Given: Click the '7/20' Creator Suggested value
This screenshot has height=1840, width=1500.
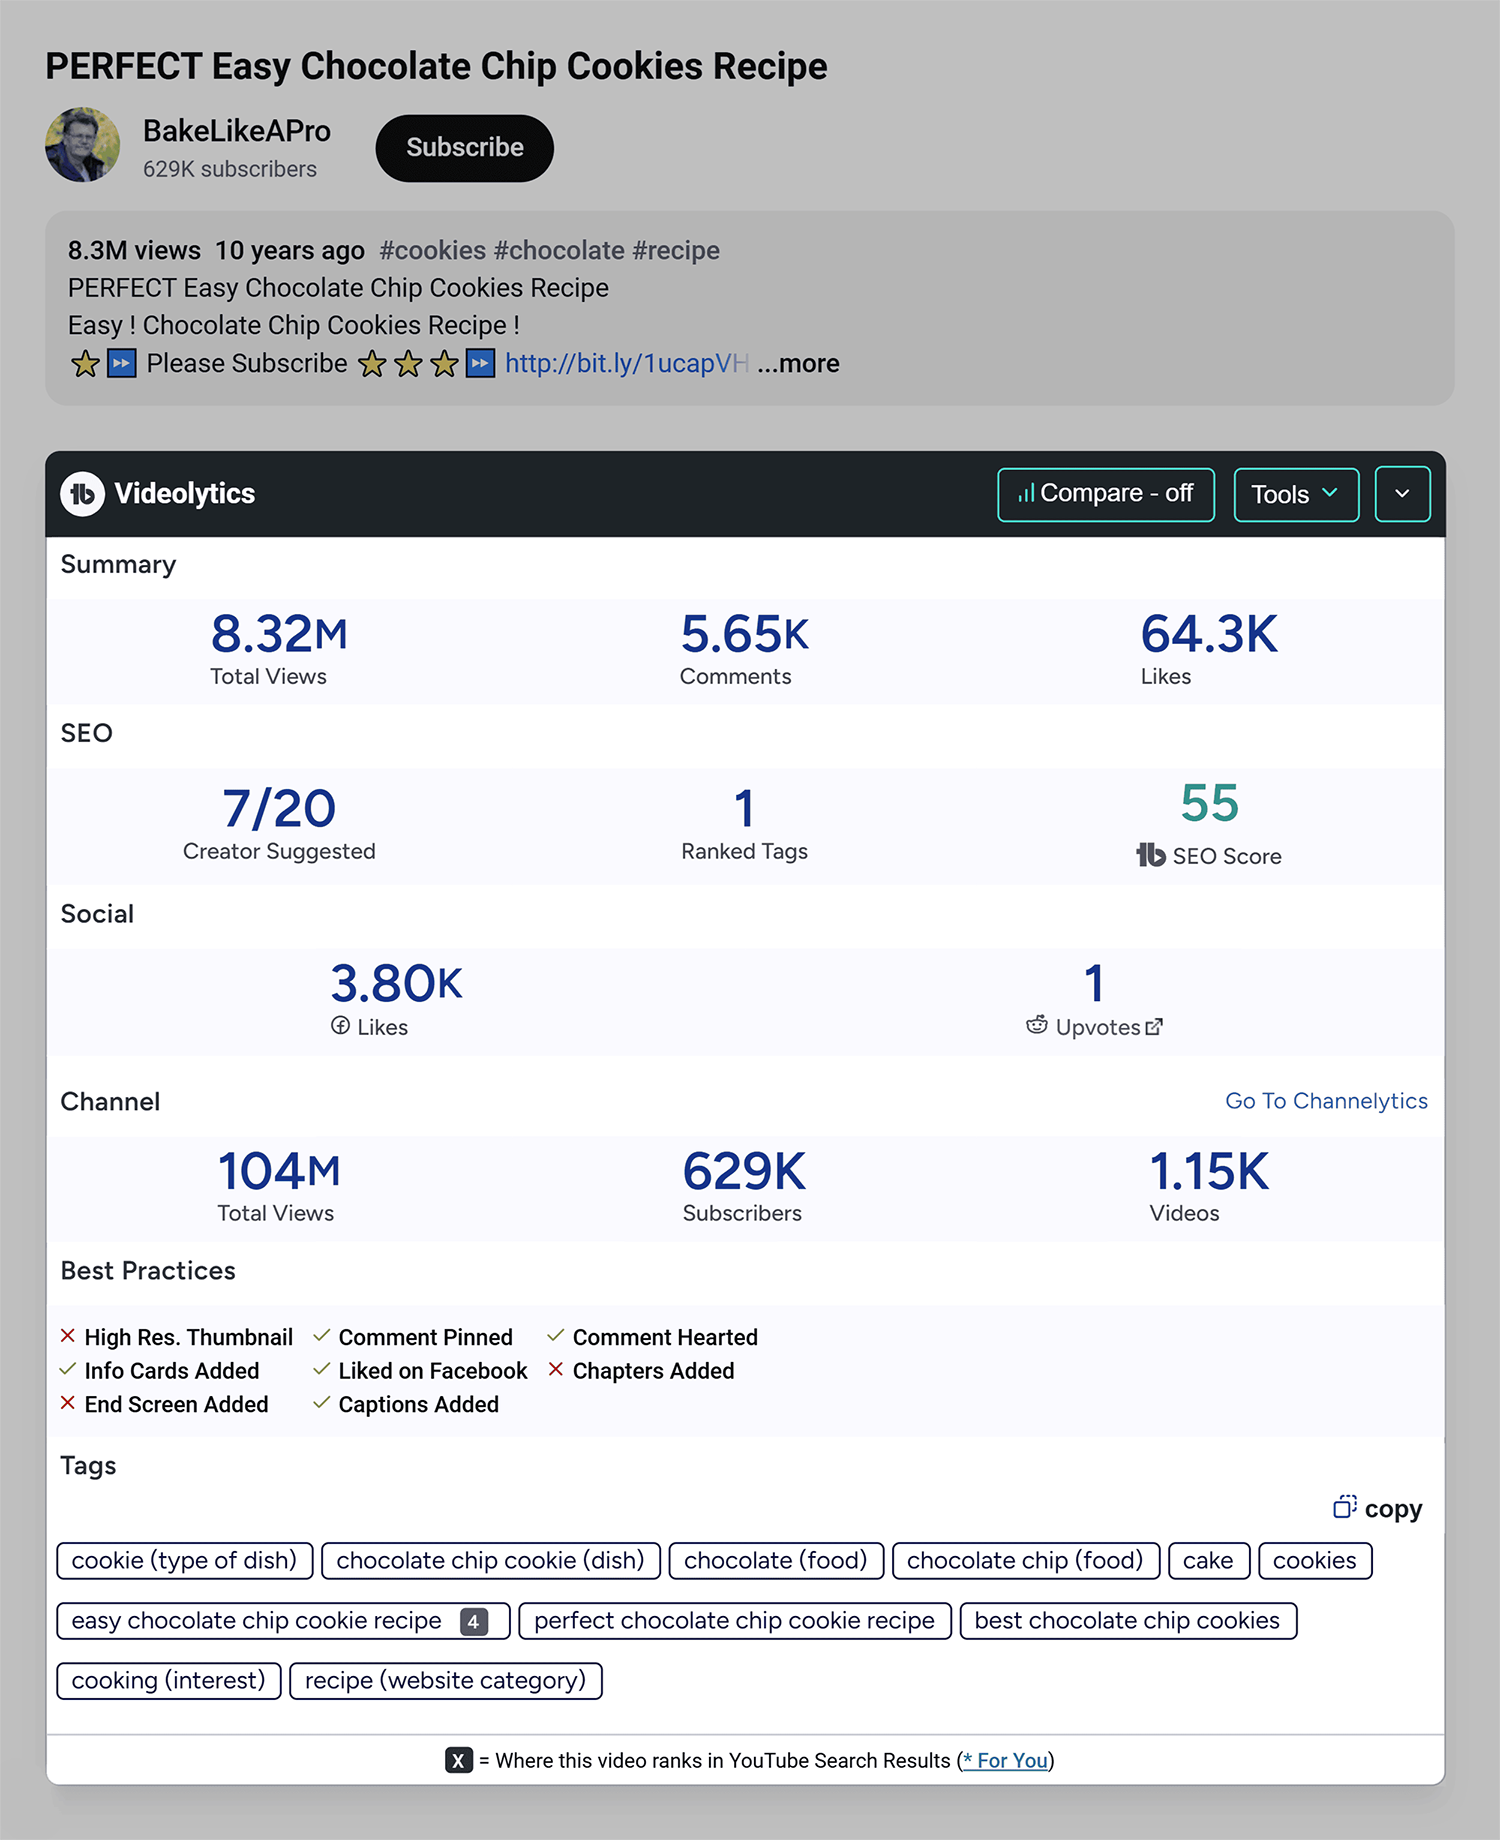Looking at the screenshot, I should [x=279, y=809].
